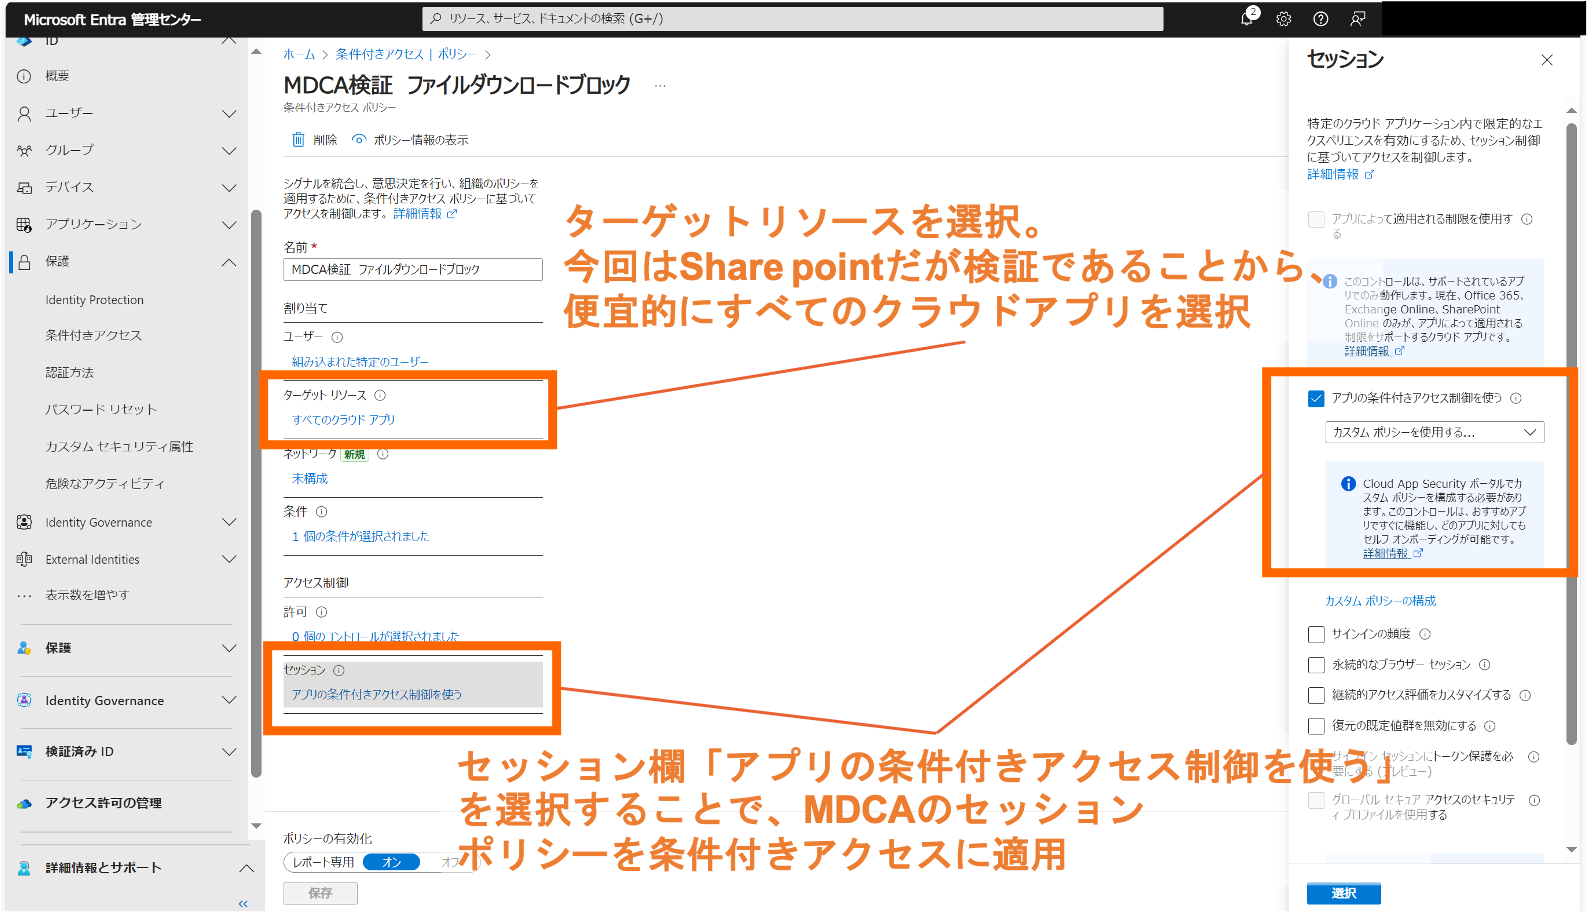
Task: Collapse the left sidebar with double-chevron icon
Action: [x=243, y=903]
